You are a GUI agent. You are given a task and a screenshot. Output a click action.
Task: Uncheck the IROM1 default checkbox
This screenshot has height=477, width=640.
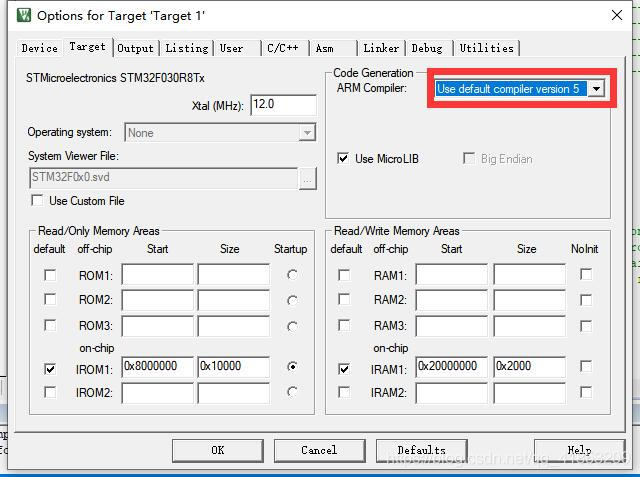click(50, 369)
